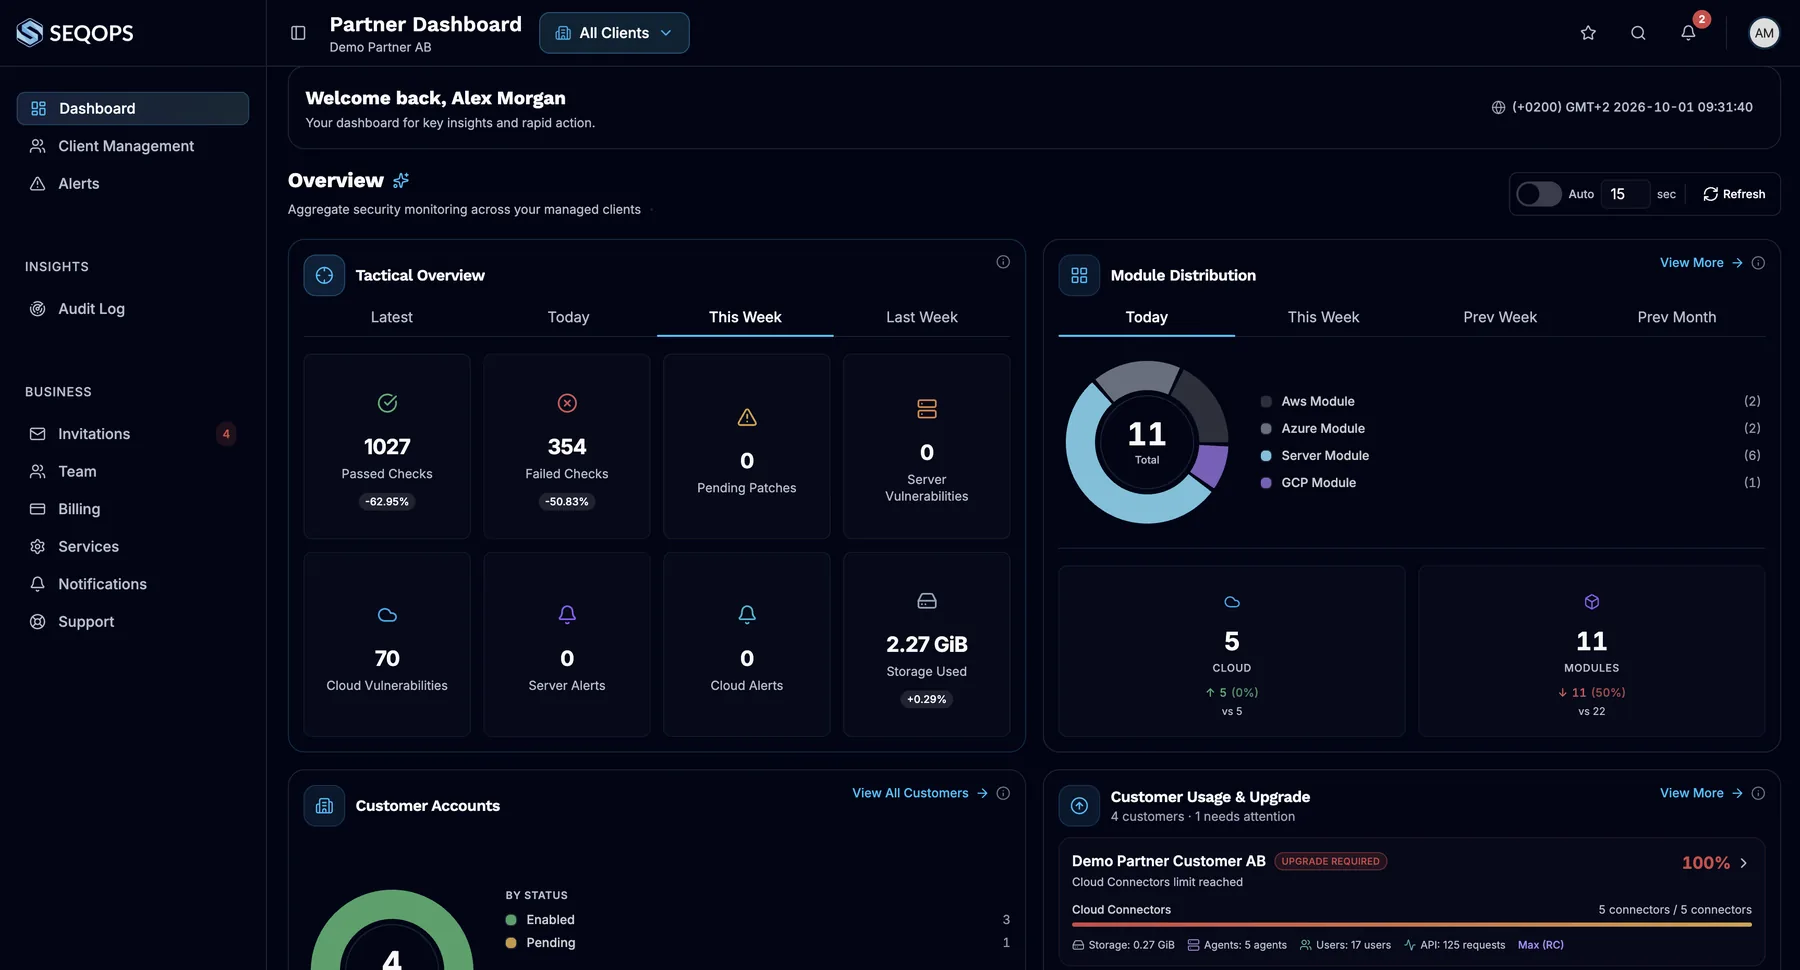This screenshot has height=970, width=1800.
Task: Select the Today tab in Tactical Overview
Action: (568, 317)
